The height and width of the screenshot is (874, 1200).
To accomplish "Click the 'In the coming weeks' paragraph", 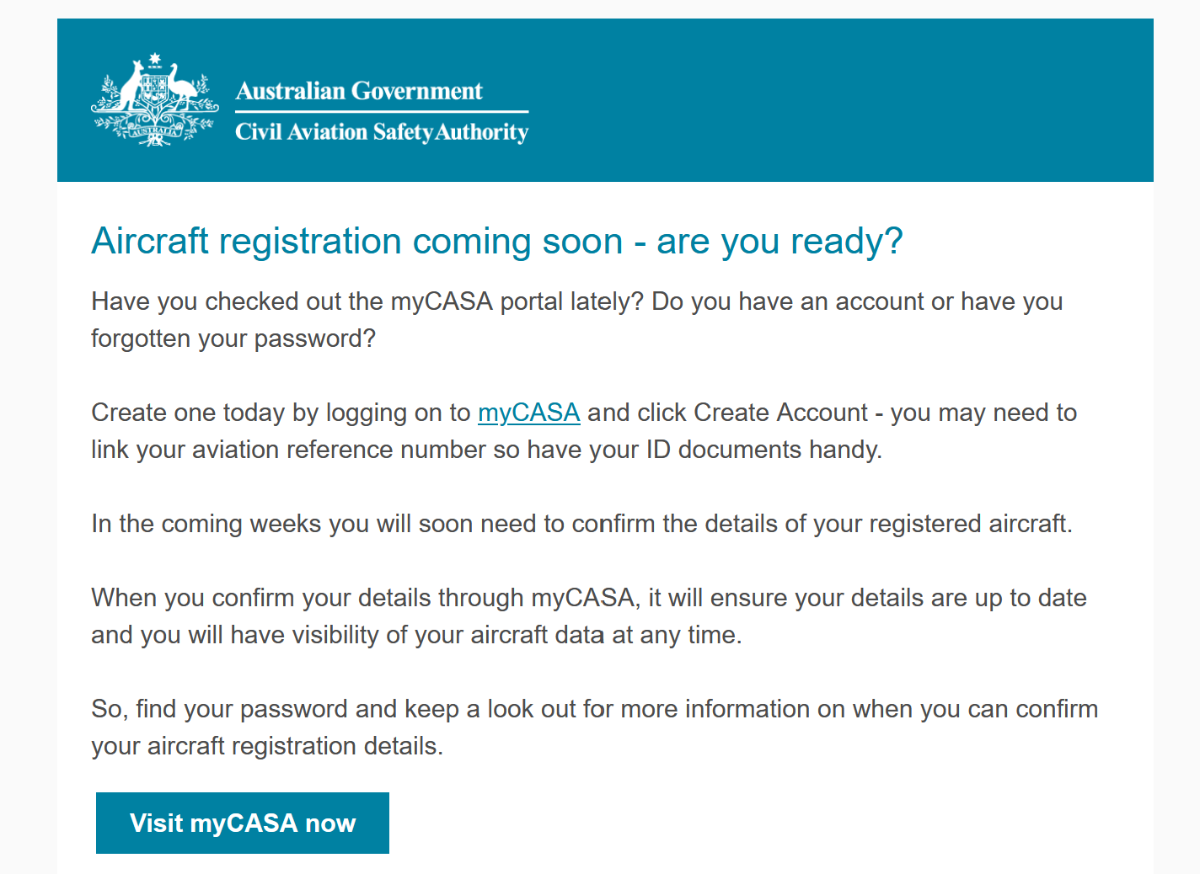I will [x=582, y=524].
